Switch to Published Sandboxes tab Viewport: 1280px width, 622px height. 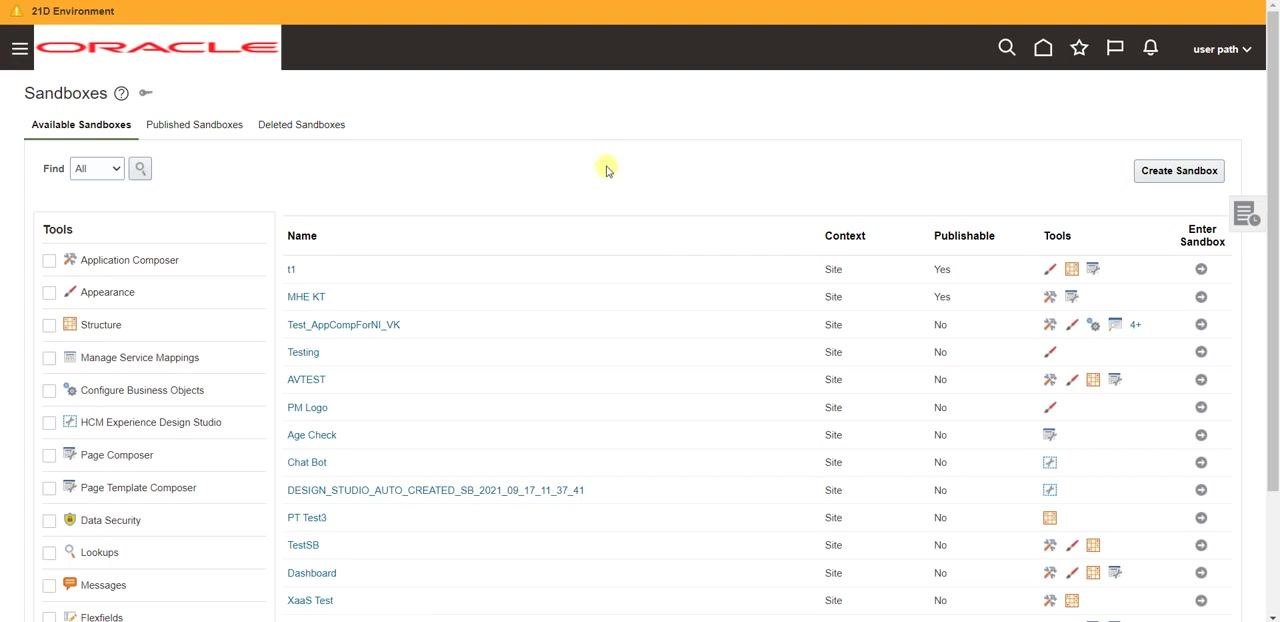(194, 125)
